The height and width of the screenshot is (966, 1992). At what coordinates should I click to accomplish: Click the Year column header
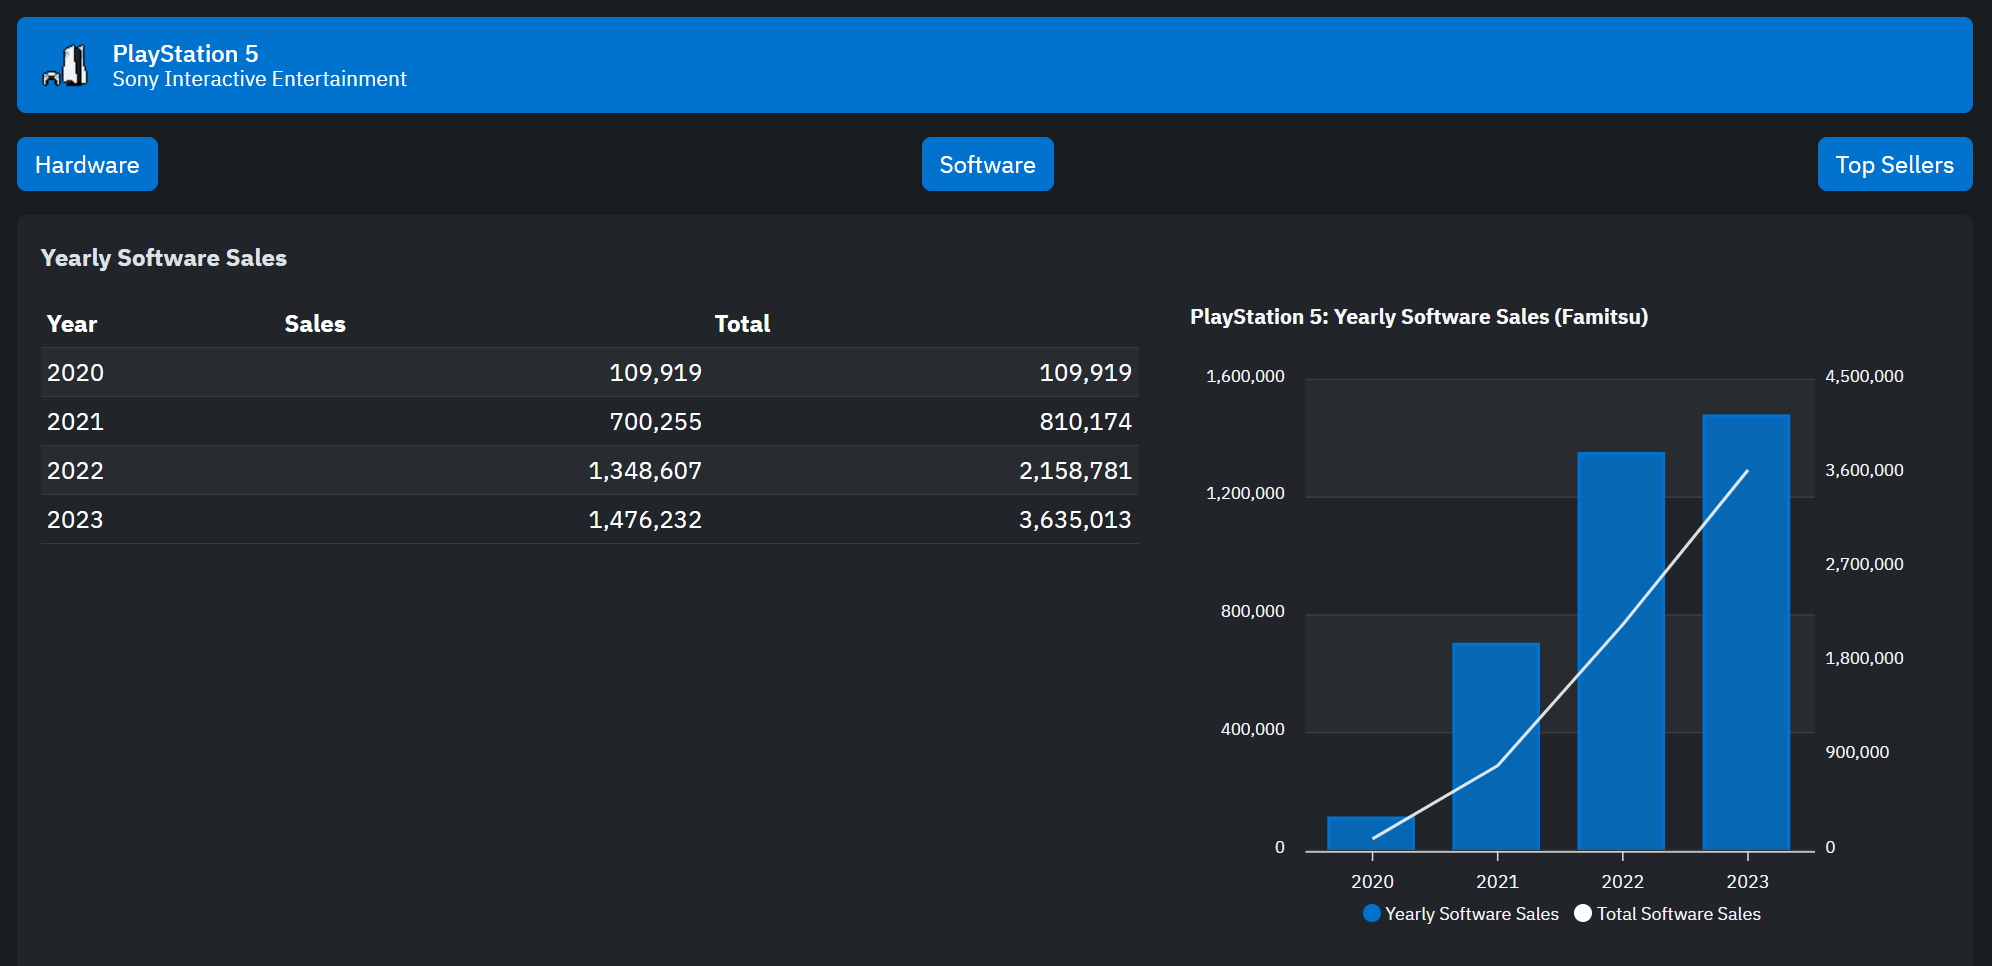coord(72,324)
